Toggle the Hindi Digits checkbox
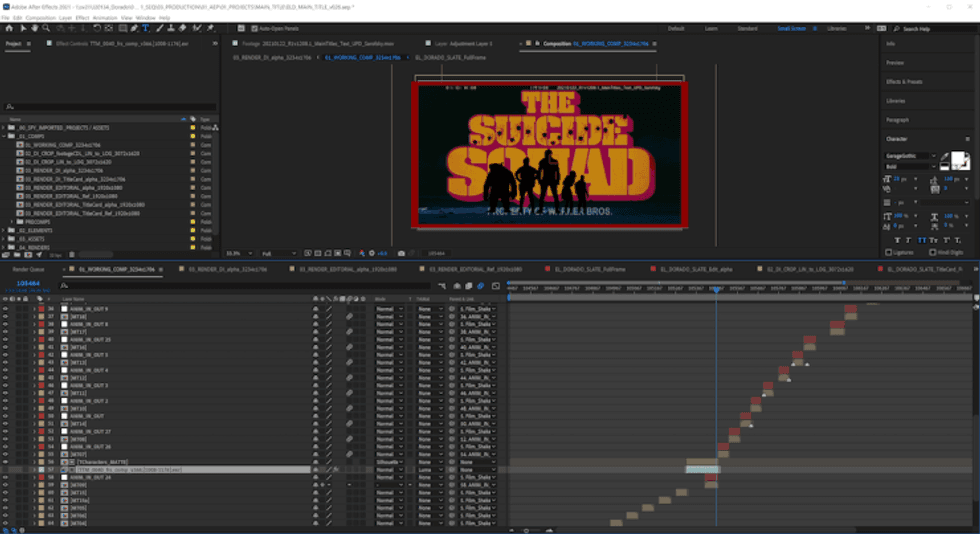This screenshot has height=534, width=980. click(932, 252)
